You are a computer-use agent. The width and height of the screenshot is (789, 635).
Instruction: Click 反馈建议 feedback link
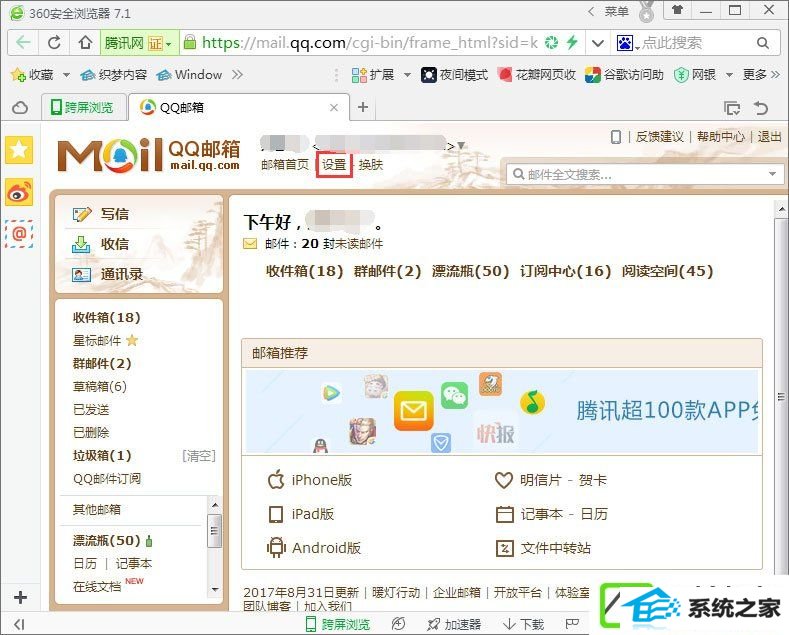(660, 137)
